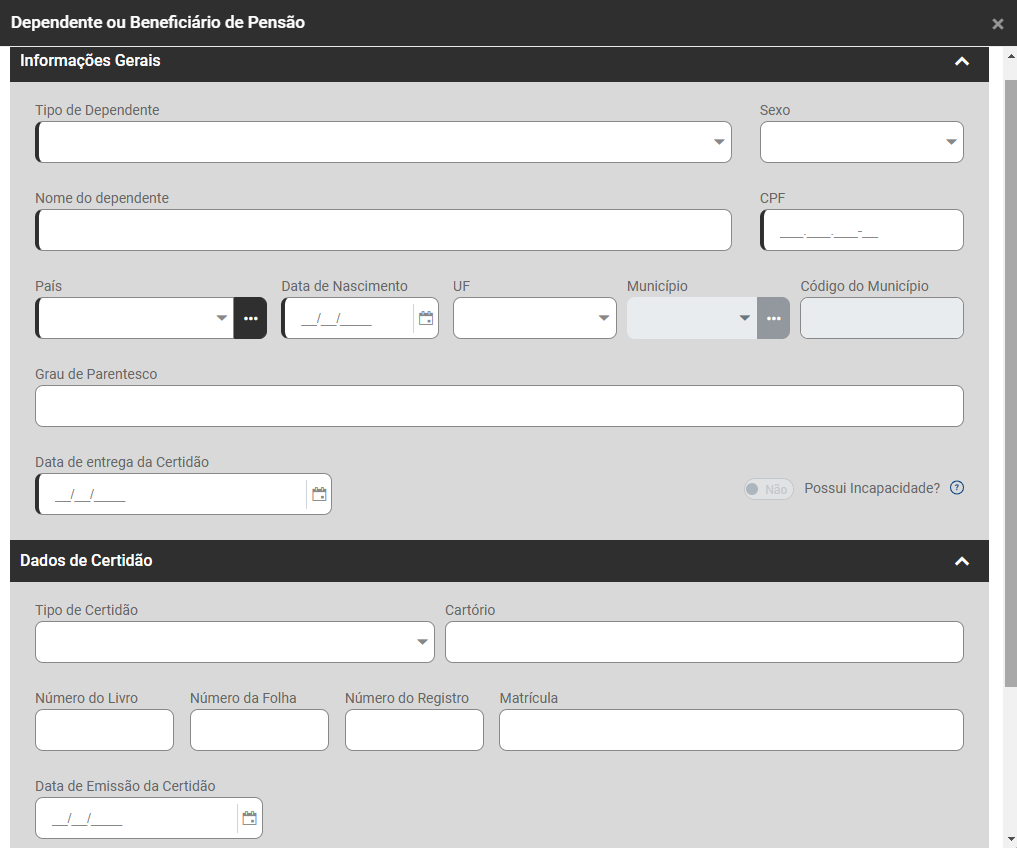Open the UF dropdown
1017x848 pixels.
click(534, 318)
